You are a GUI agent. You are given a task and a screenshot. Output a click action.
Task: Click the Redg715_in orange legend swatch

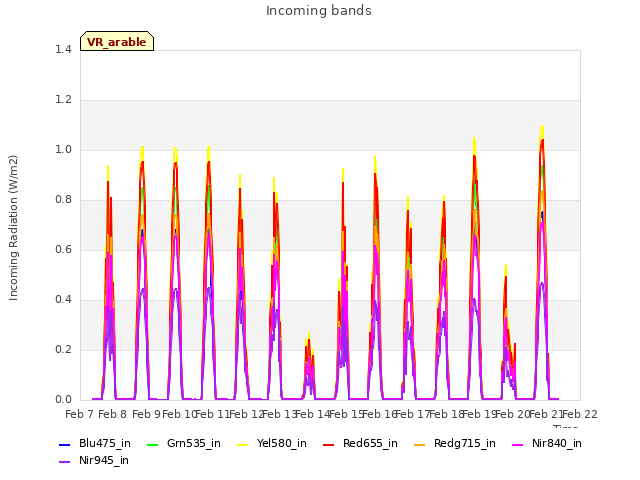[420, 444]
